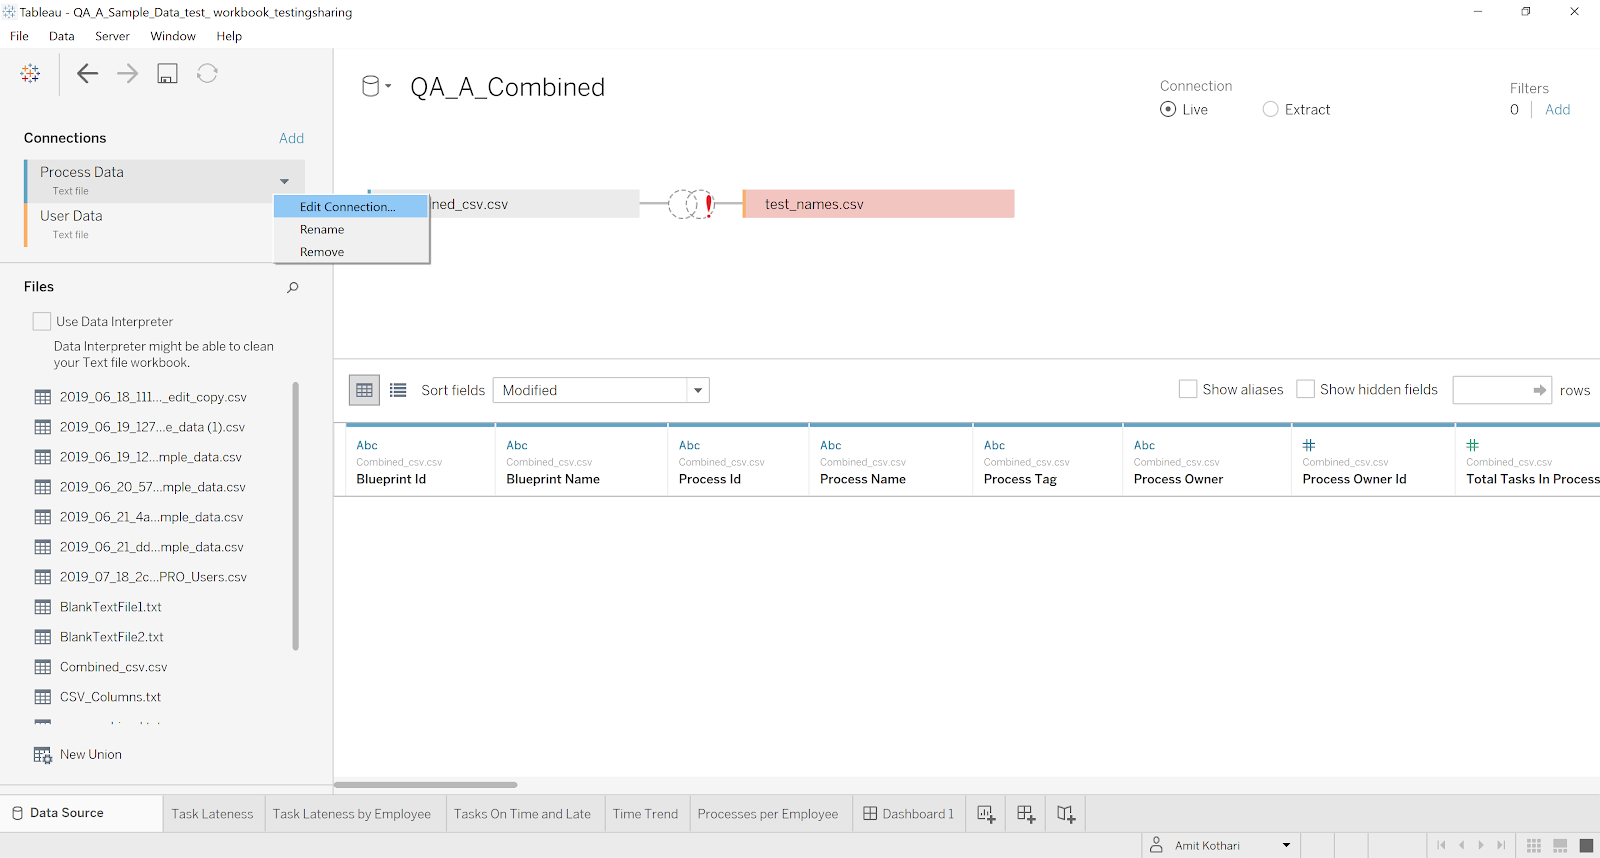Click Add link next to Connections
The width and height of the screenshot is (1600, 858).
click(x=291, y=138)
